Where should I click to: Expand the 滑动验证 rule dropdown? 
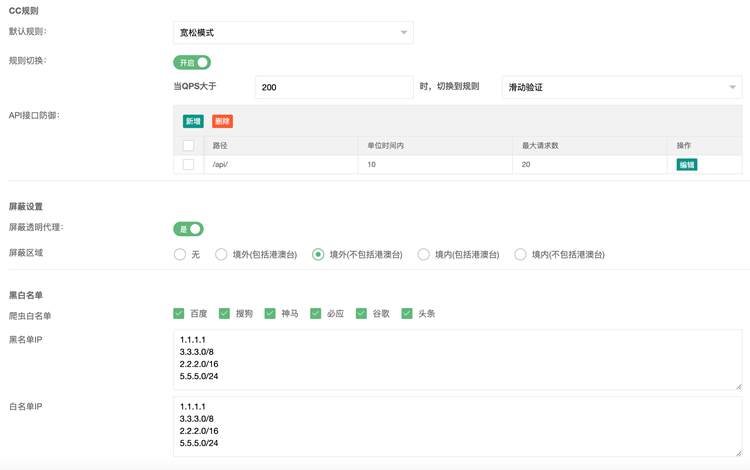pos(621,87)
